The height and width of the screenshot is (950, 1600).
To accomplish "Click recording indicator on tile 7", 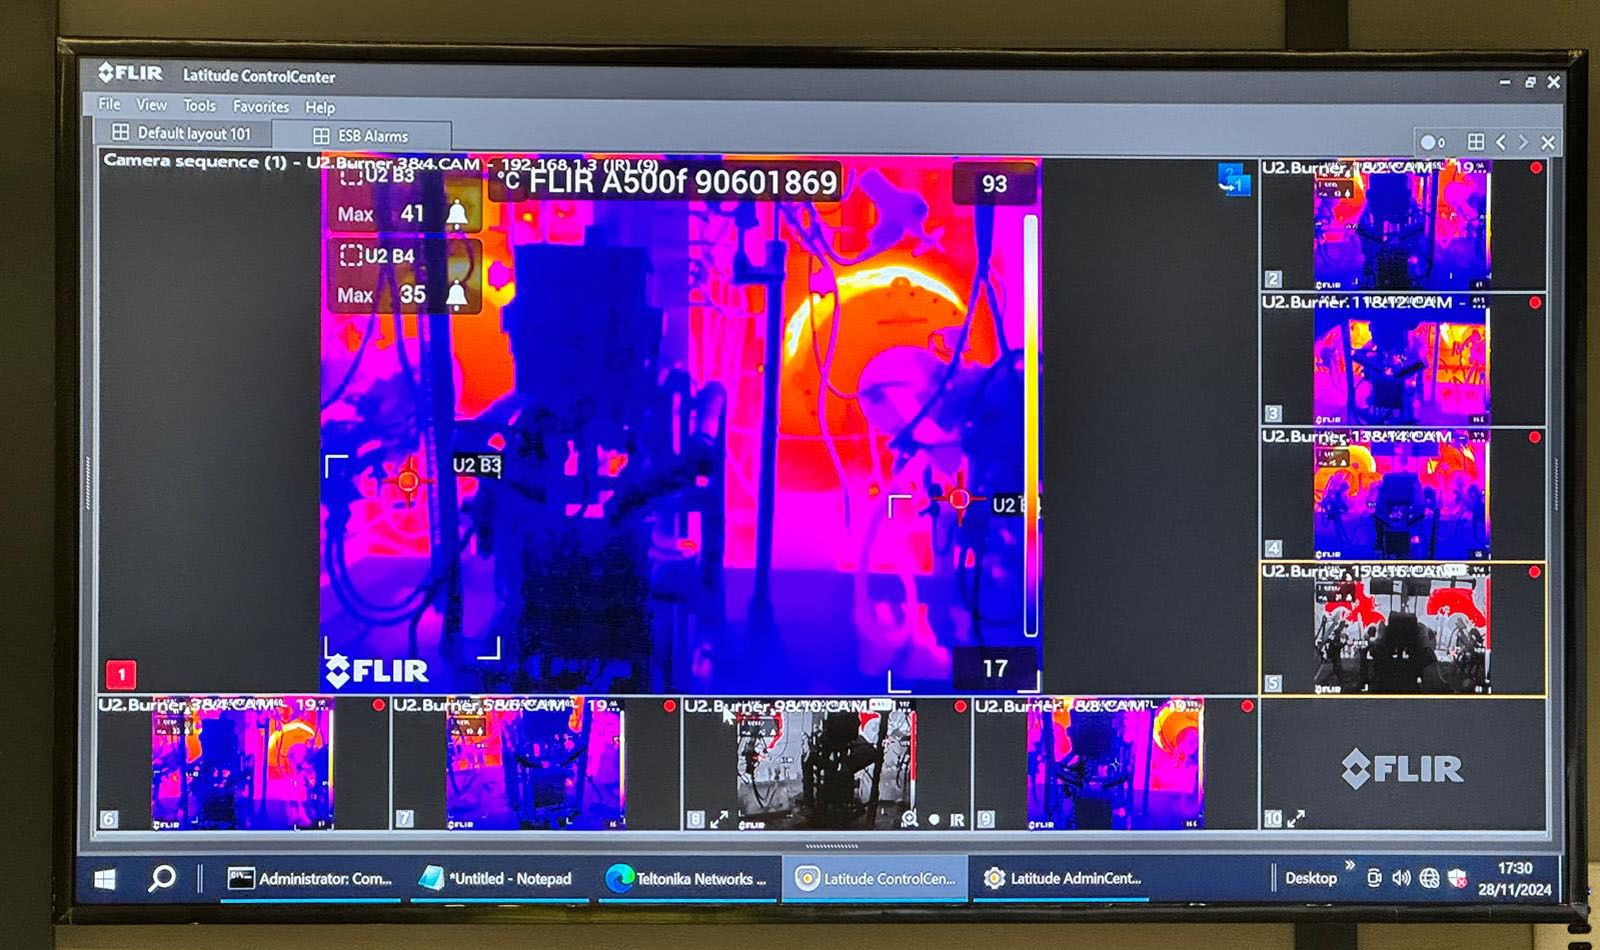I will point(669,706).
